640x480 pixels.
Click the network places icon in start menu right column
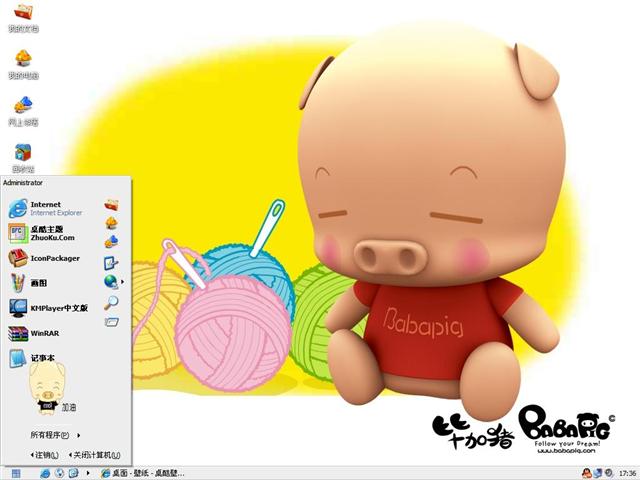(x=111, y=242)
